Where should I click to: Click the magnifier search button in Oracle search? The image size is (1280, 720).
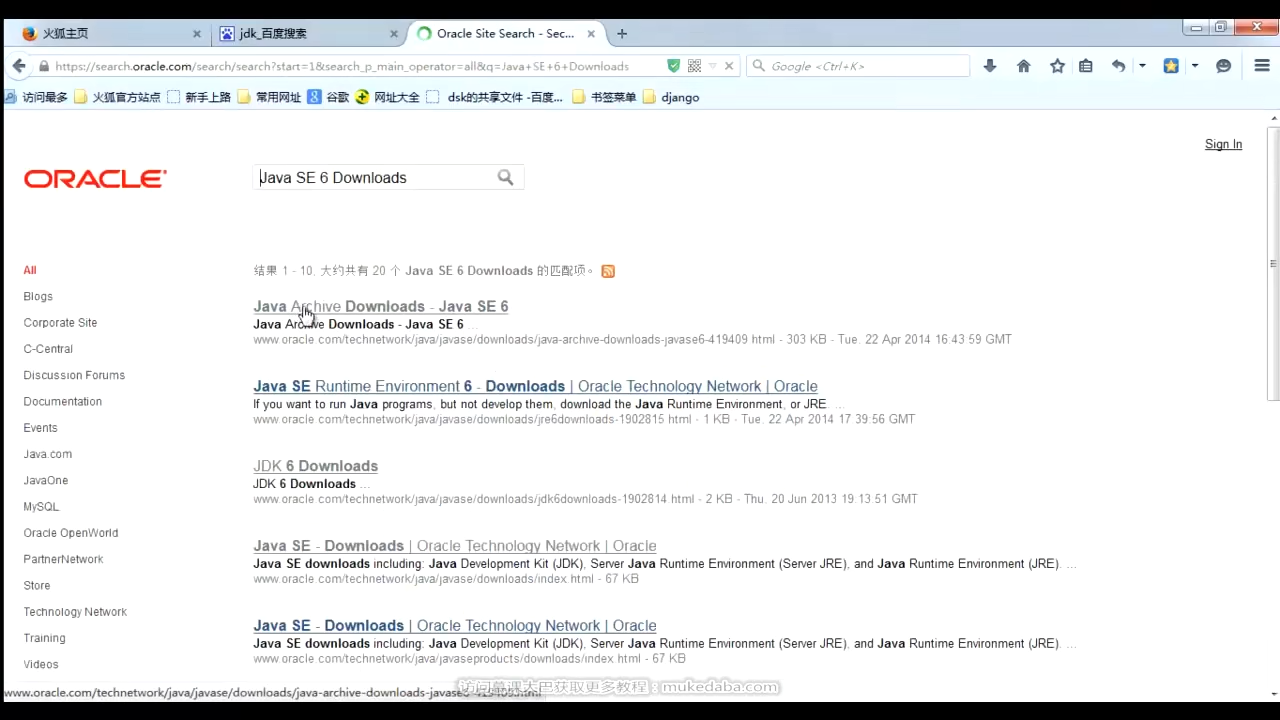click(x=506, y=178)
